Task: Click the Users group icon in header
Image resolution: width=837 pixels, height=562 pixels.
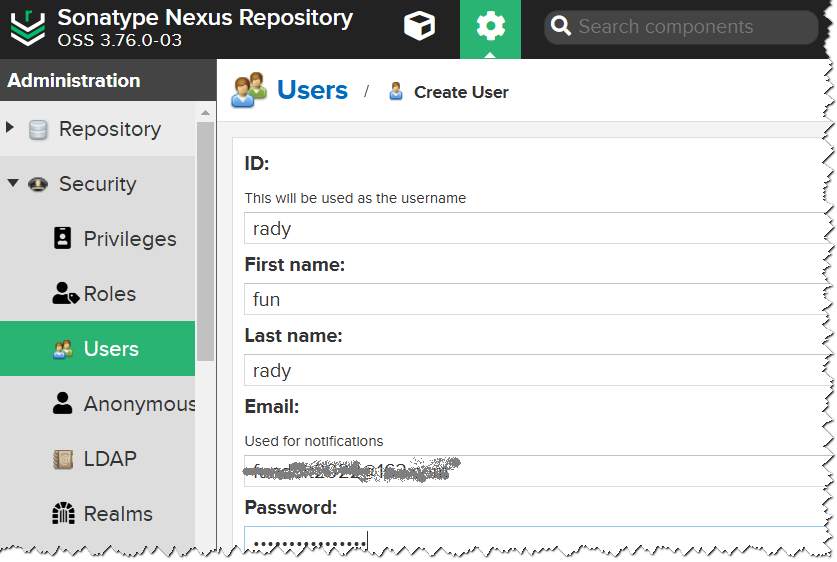Action: pyautogui.click(x=249, y=90)
